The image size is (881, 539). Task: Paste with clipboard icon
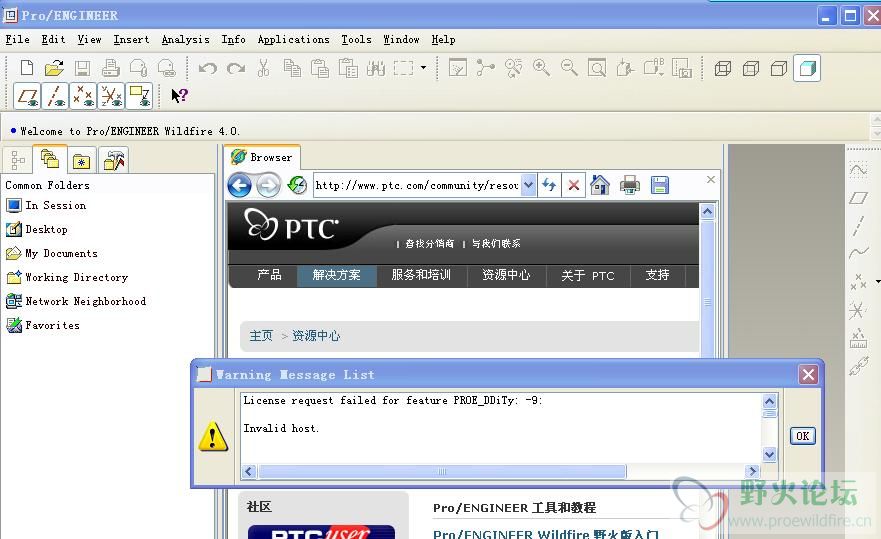[320, 68]
